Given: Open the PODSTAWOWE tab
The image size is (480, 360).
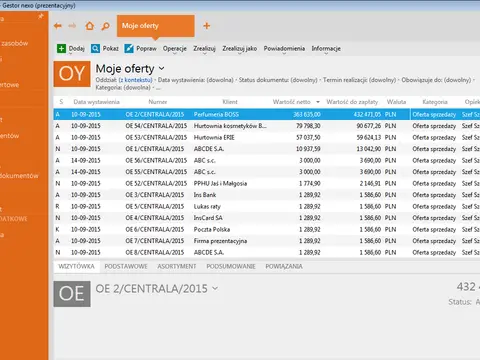Looking at the screenshot, I should coord(126,266).
